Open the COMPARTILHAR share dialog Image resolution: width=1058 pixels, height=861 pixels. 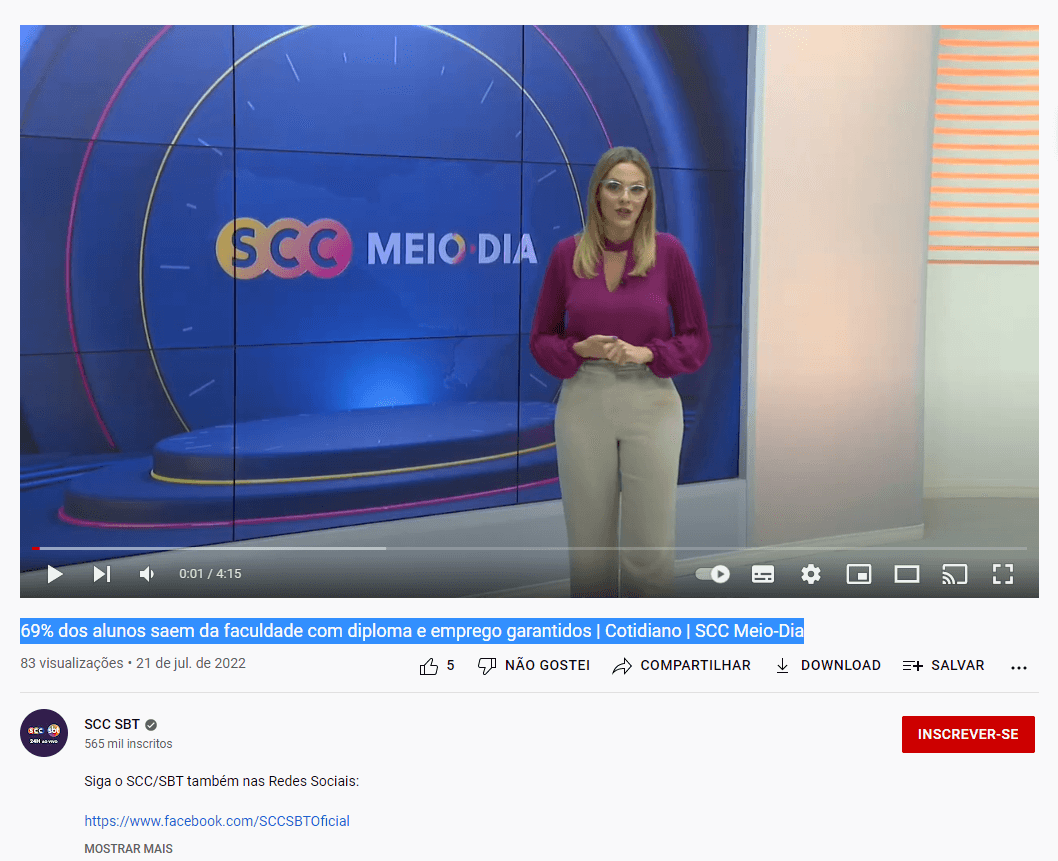[x=681, y=666]
